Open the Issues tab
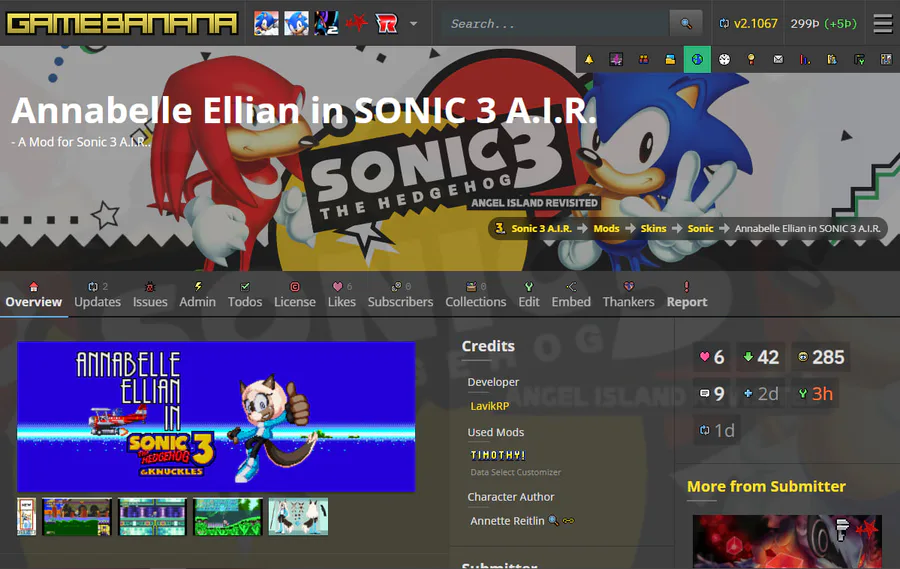The image size is (900, 569). point(150,295)
